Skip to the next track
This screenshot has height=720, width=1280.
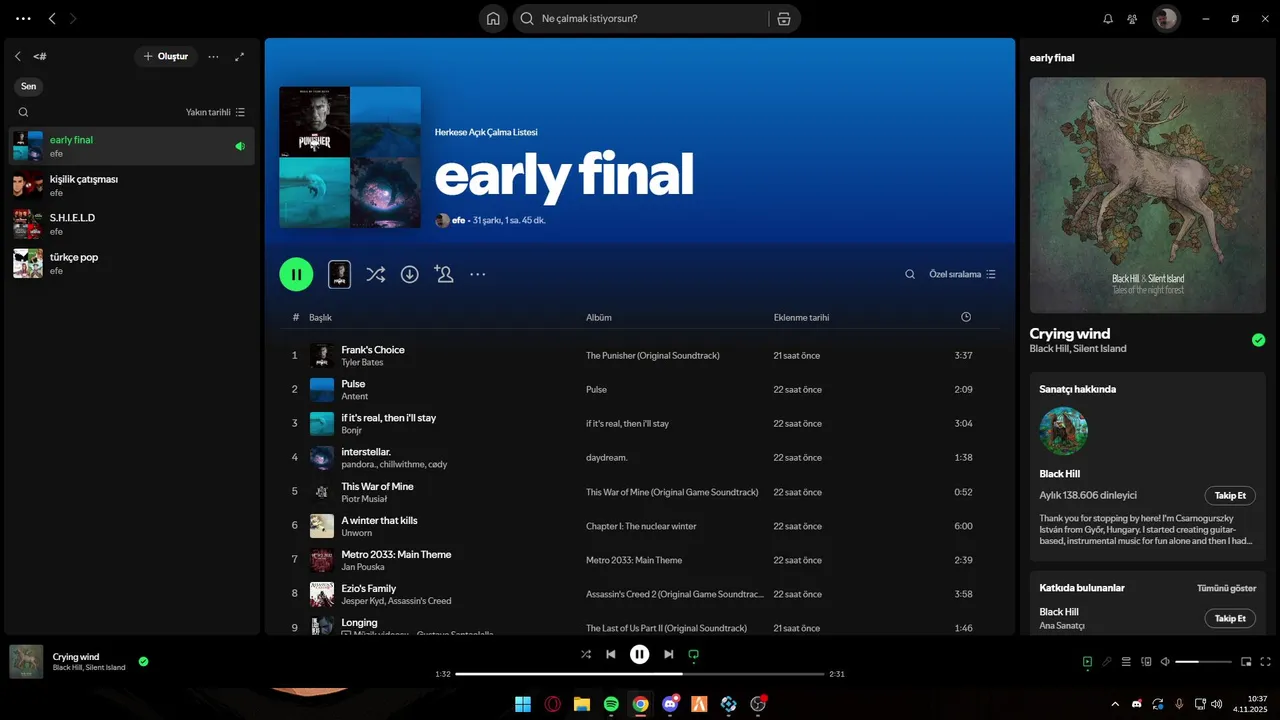tap(669, 654)
